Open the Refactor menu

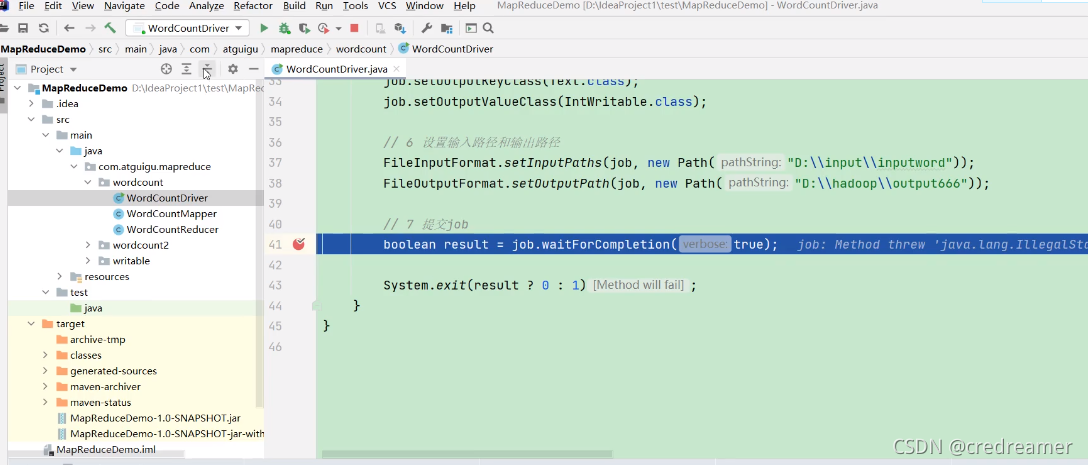[253, 6]
